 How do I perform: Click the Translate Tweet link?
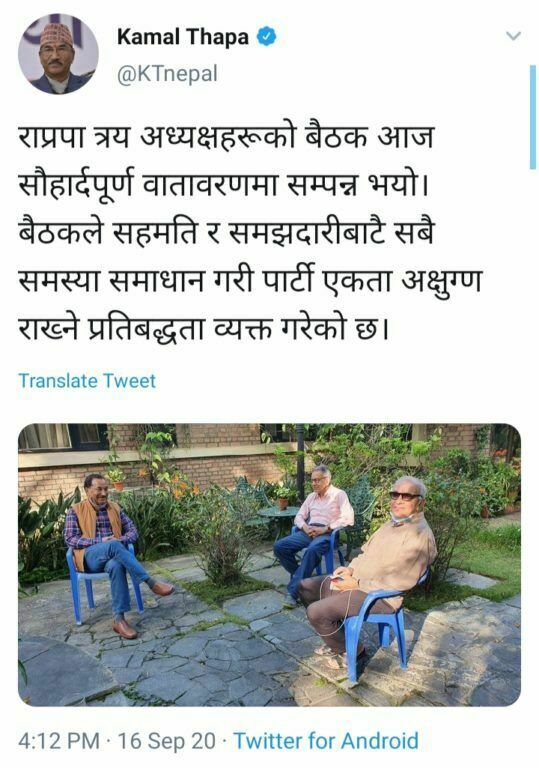pos(87,381)
